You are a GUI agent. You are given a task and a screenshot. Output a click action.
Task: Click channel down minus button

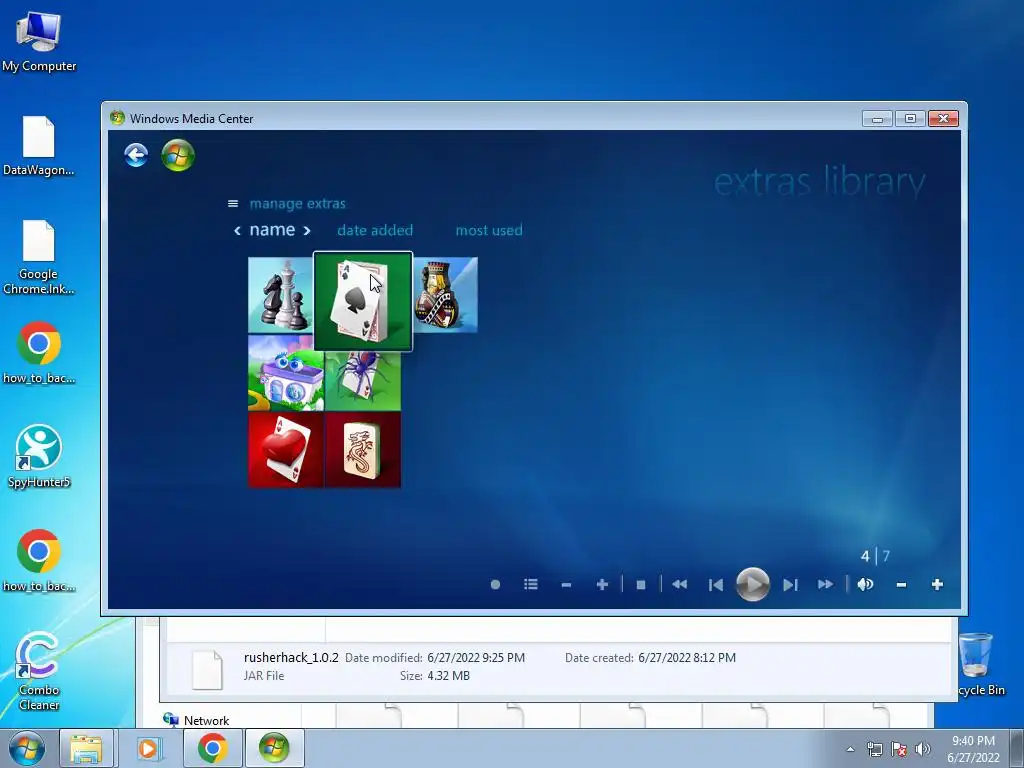566,585
